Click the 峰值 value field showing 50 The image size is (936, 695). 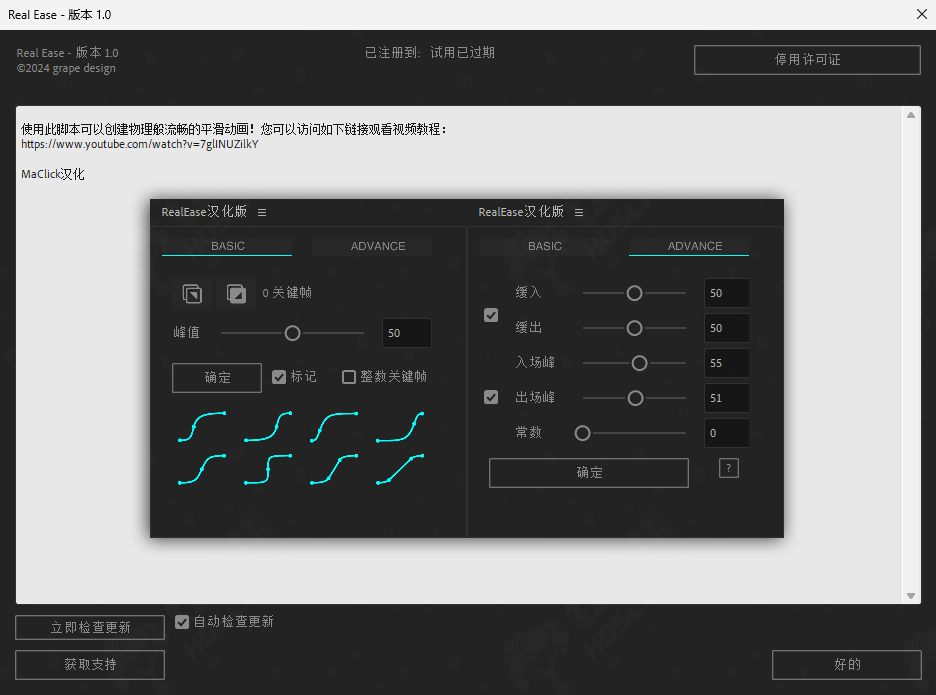coord(407,333)
